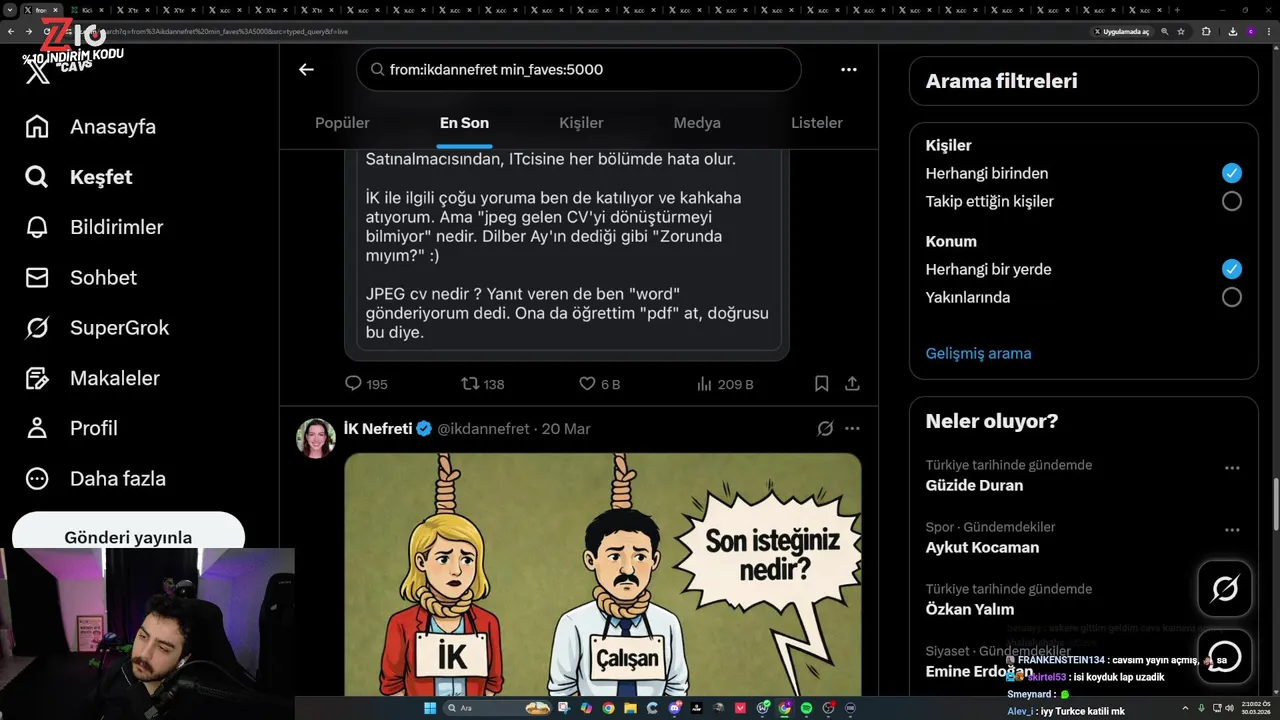Image resolution: width=1280 pixels, height=720 pixels.
Task: Open the Son isteğiniz nedir cartoon image
Action: (603, 575)
